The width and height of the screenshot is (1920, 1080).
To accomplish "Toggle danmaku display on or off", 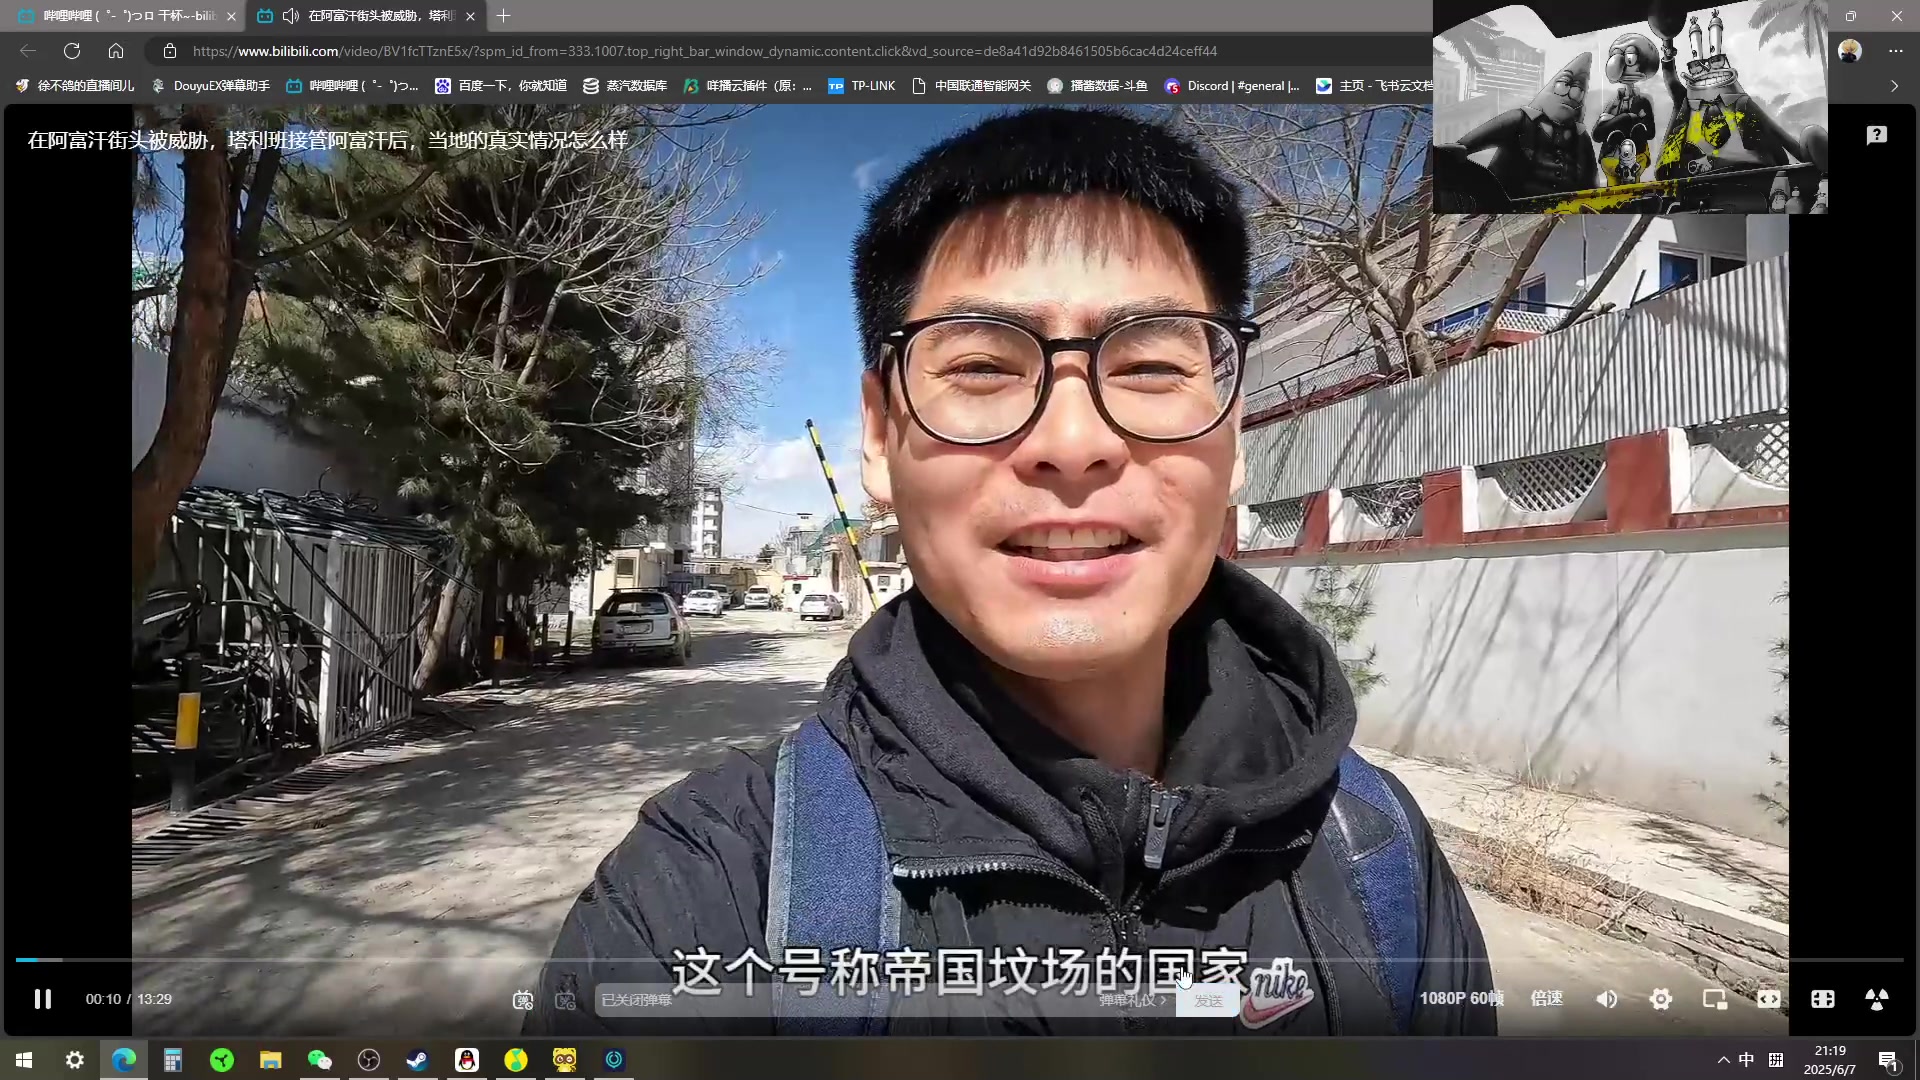I will coord(523,1000).
